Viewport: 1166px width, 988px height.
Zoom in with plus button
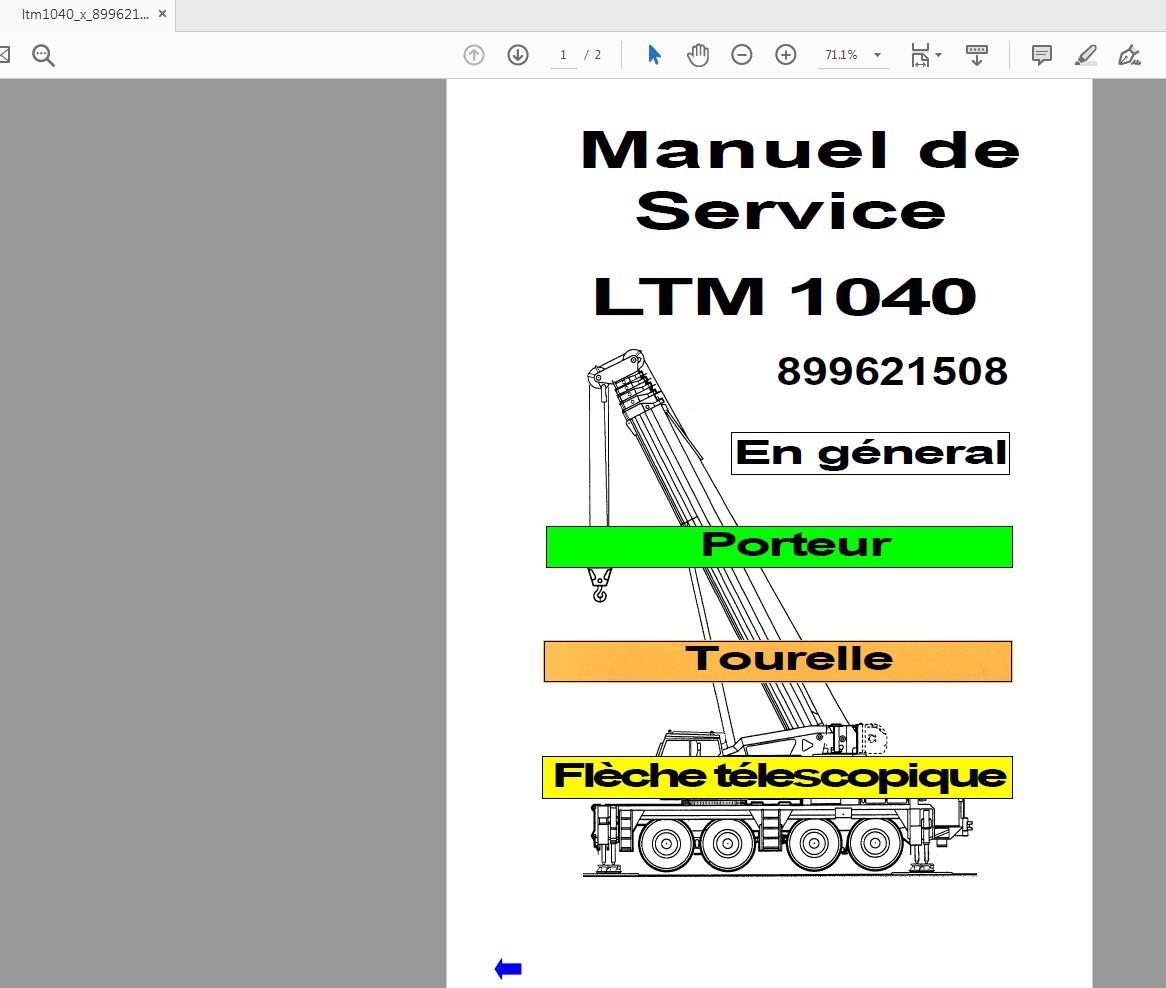coord(786,55)
